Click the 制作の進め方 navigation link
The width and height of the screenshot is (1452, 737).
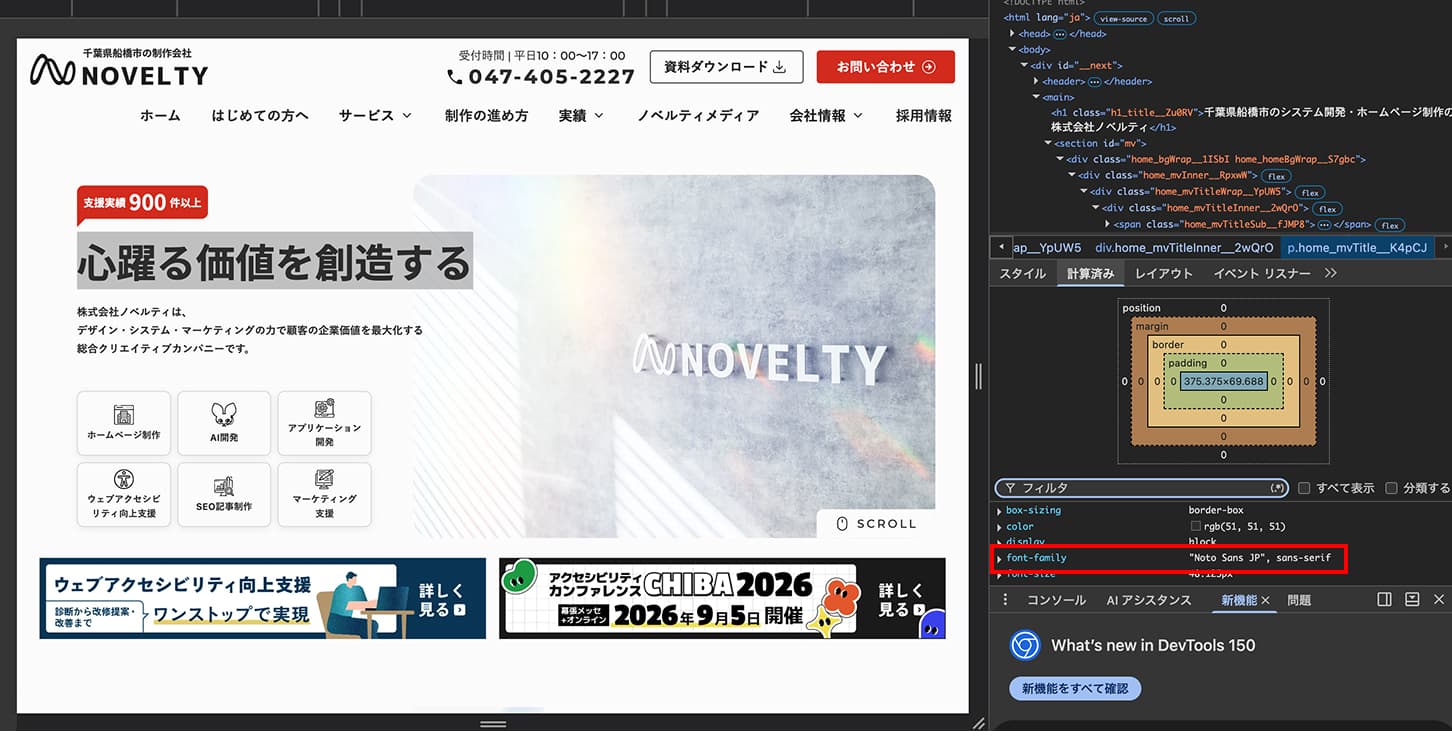(486, 116)
